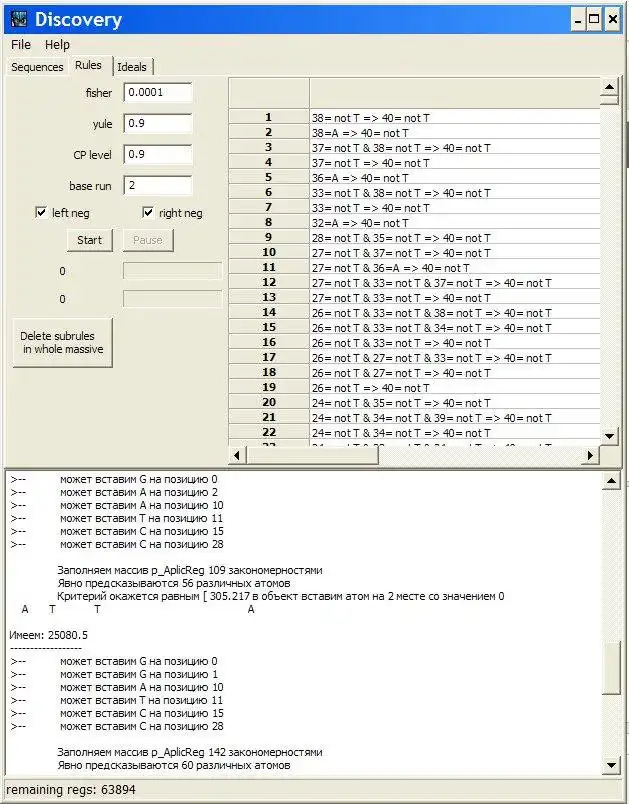Toggle the right neg checkbox
Image resolution: width=629 pixels, height=804 pixels.
(x=148, y=212)
